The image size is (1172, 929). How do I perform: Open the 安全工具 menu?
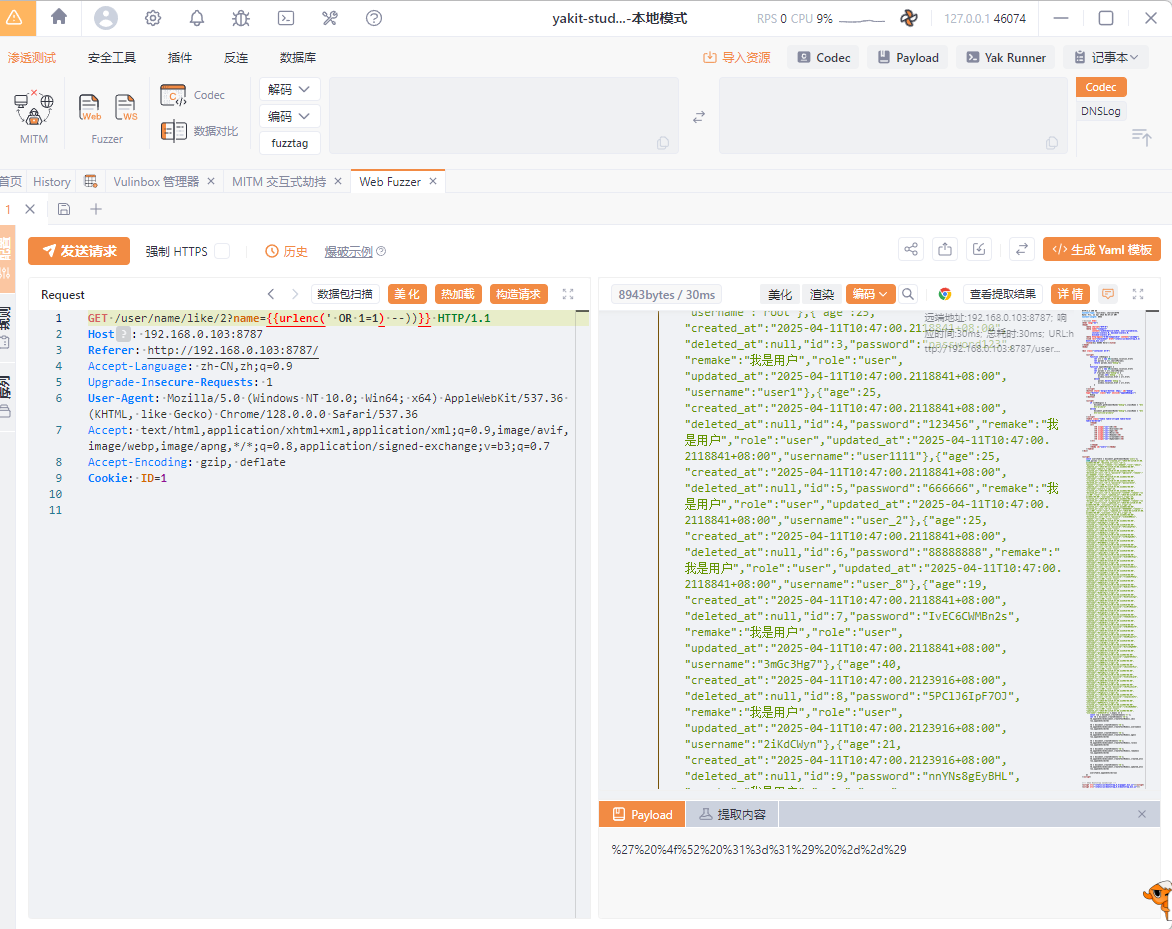(112, 57)
